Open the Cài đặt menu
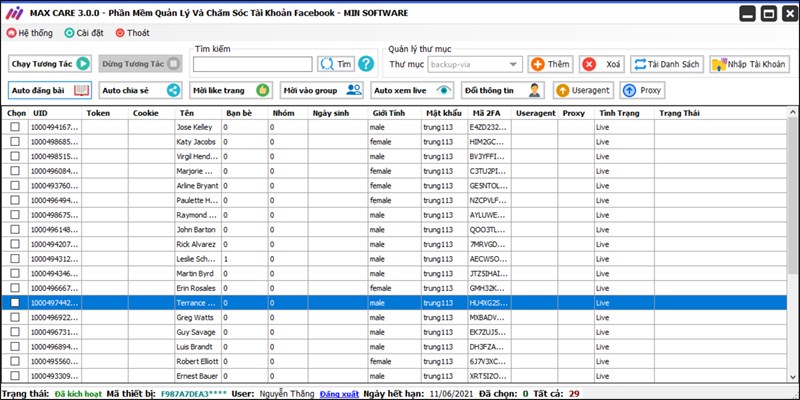Image resolution: width=800 pixels, height=400 pixels. 83,33
